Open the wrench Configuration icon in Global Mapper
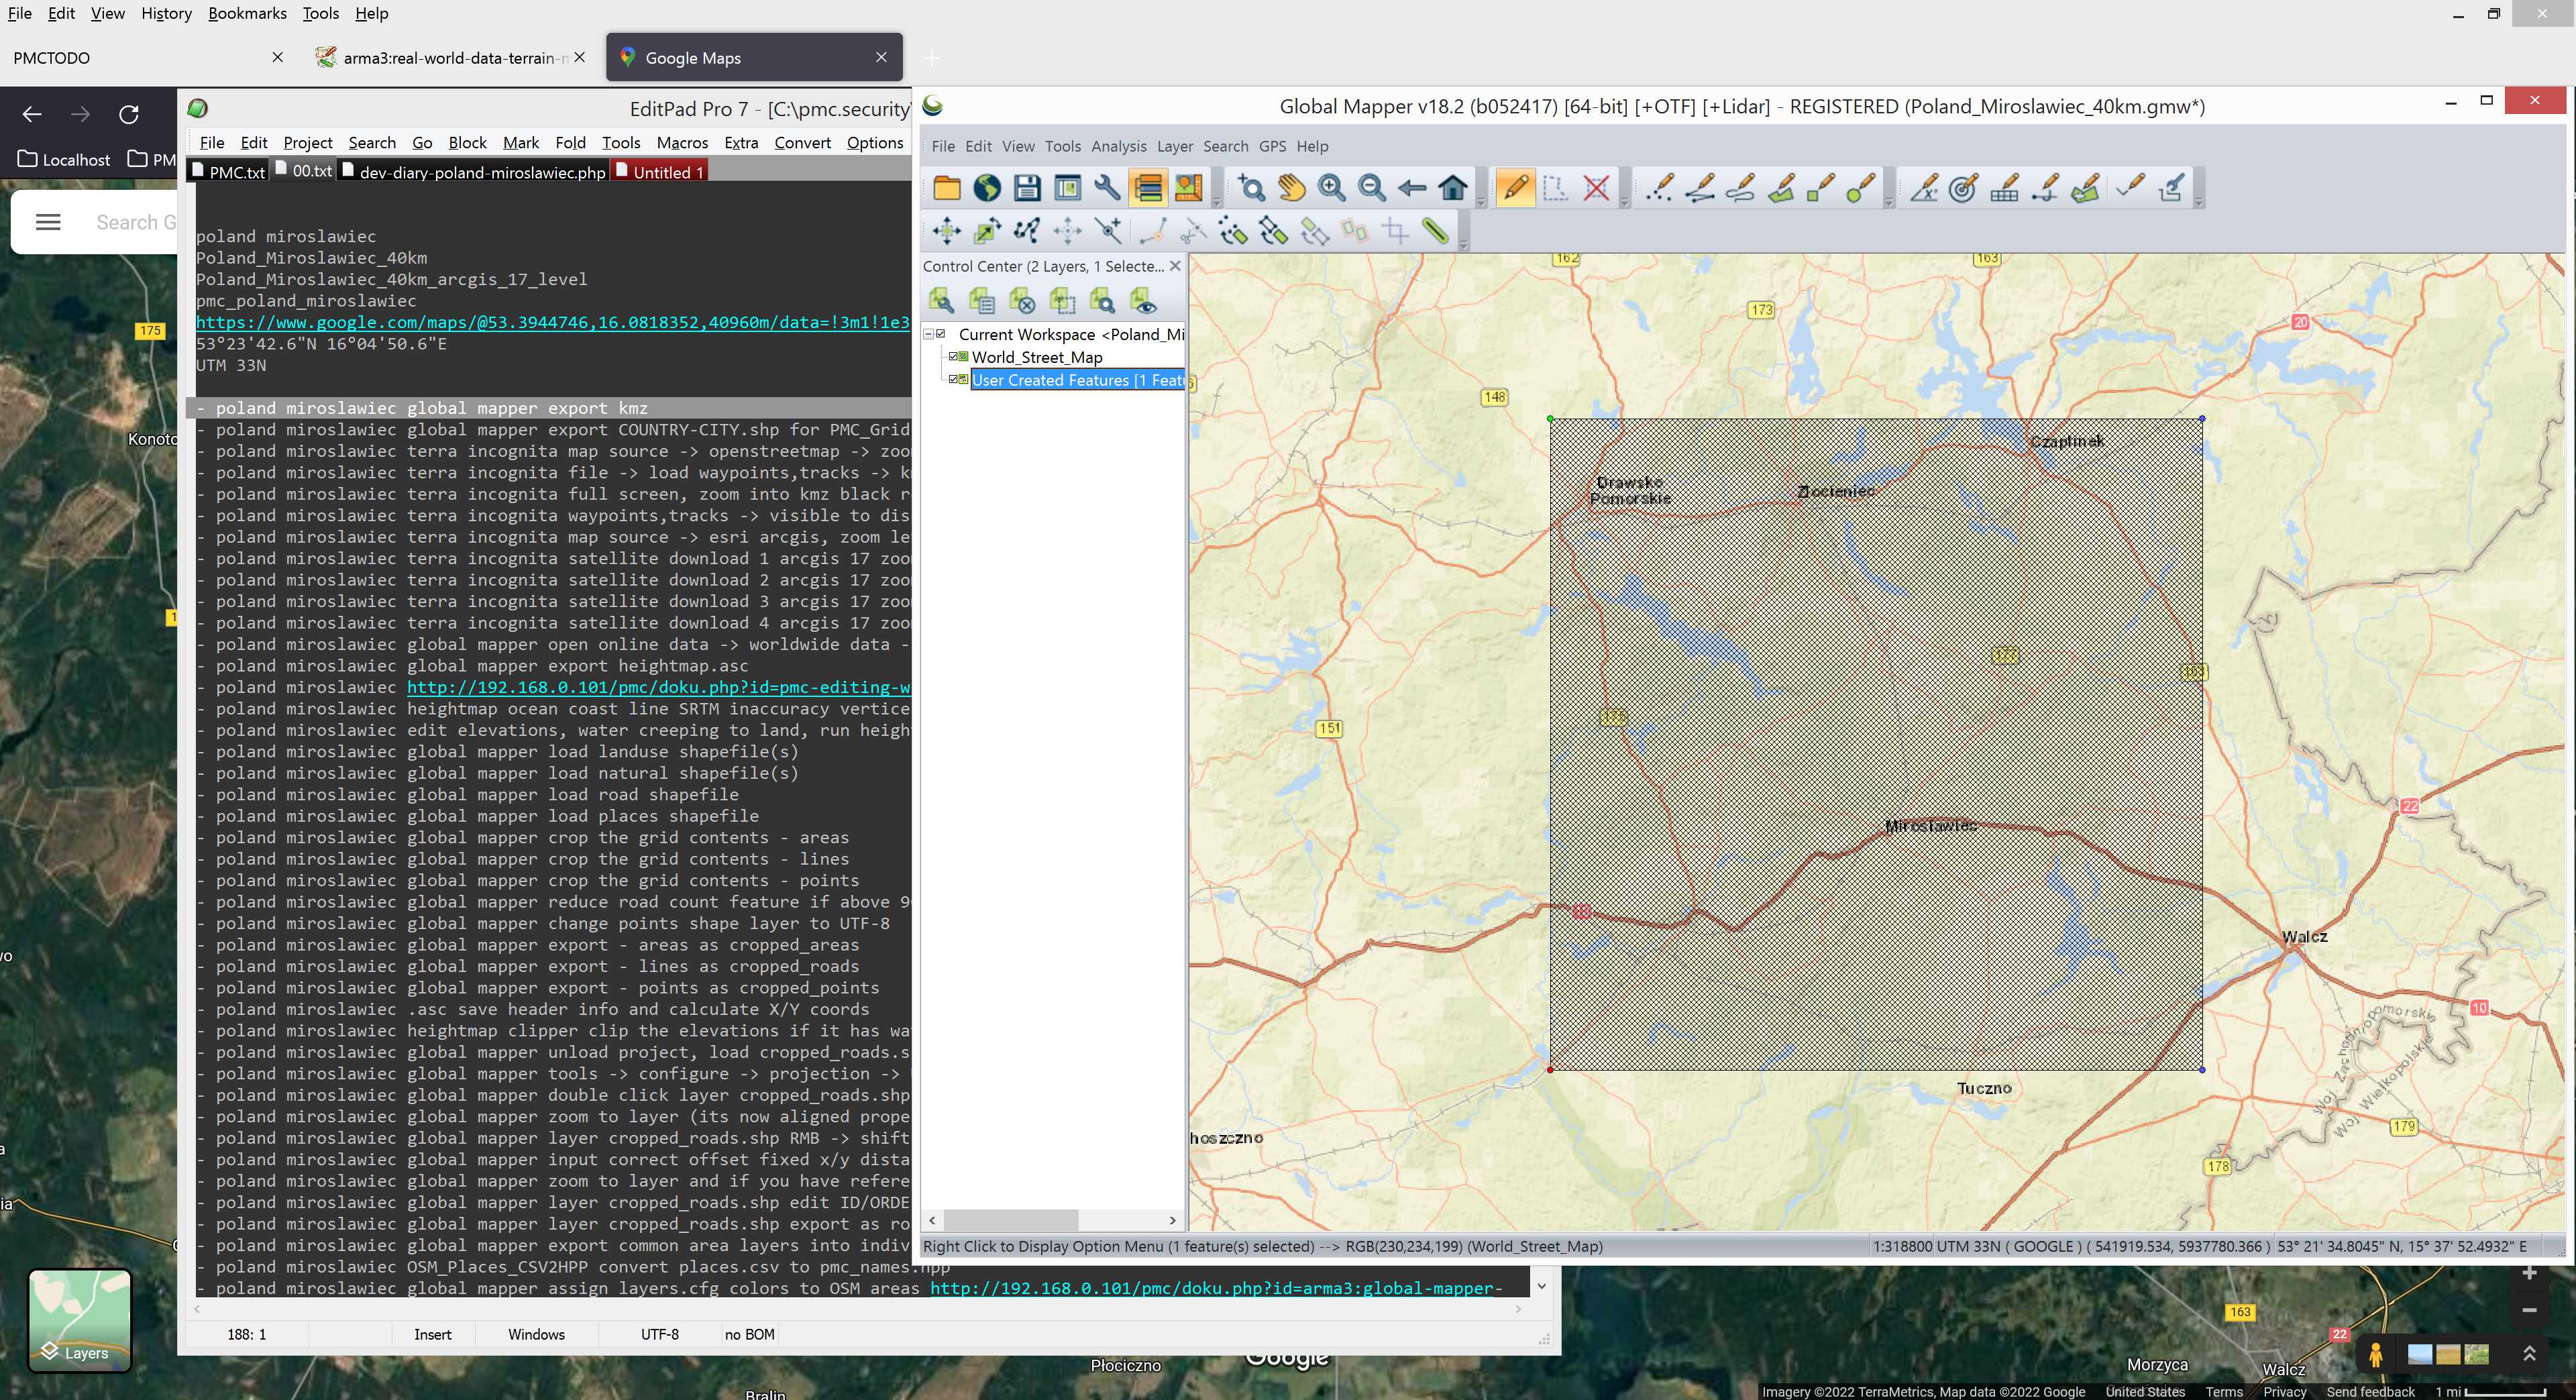Viewport: 2576px width, 1400px height. tap(1107, 188)
